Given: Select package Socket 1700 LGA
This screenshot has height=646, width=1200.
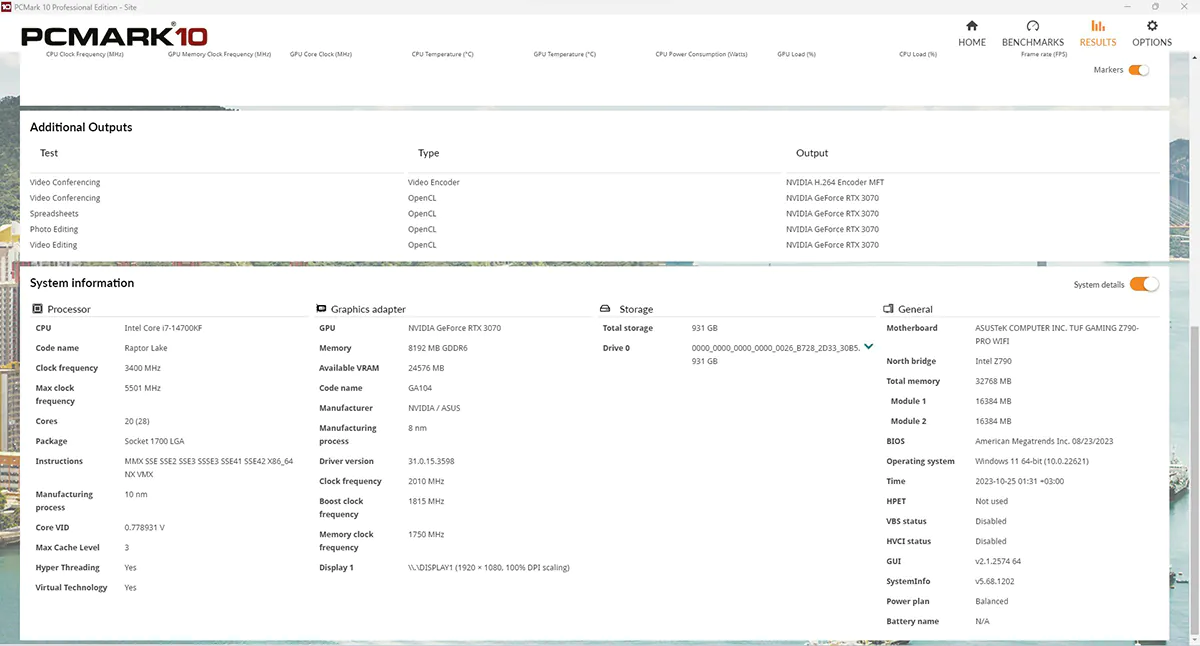Looking at the screenshot, I should (154, 441).
